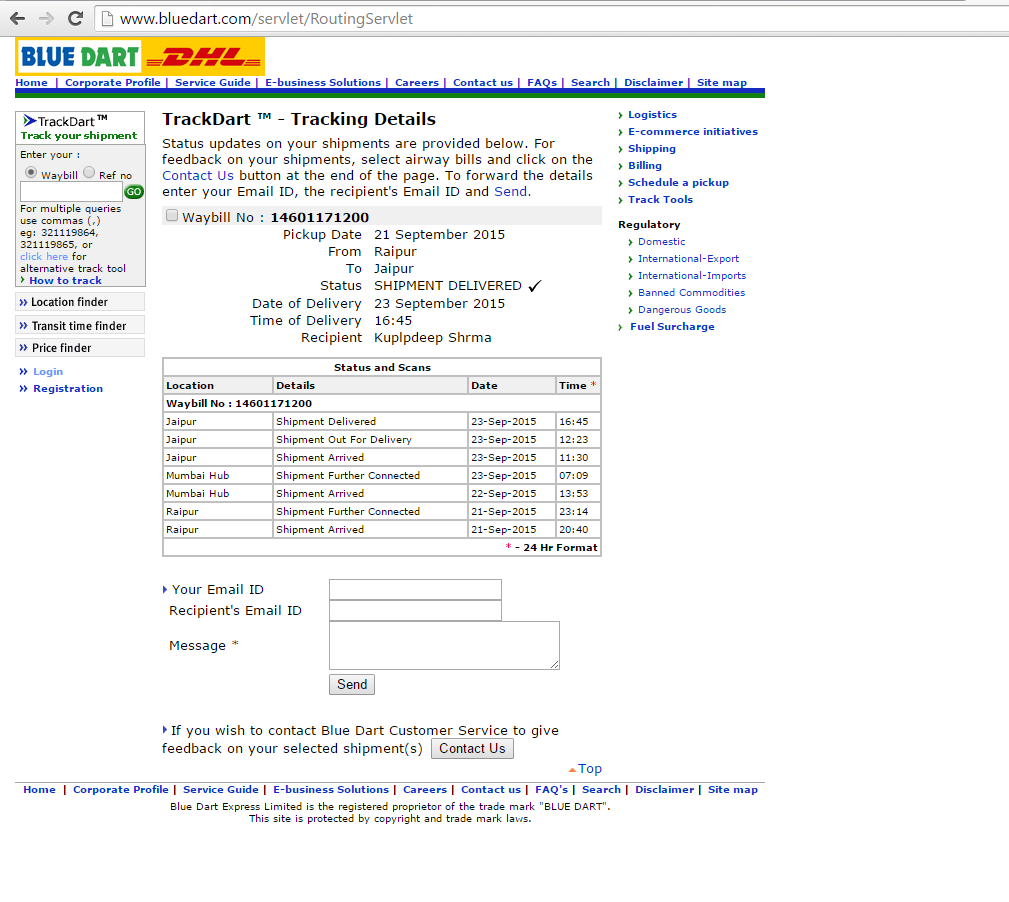
Task: Open Location finder
Action: pos(80,302)
